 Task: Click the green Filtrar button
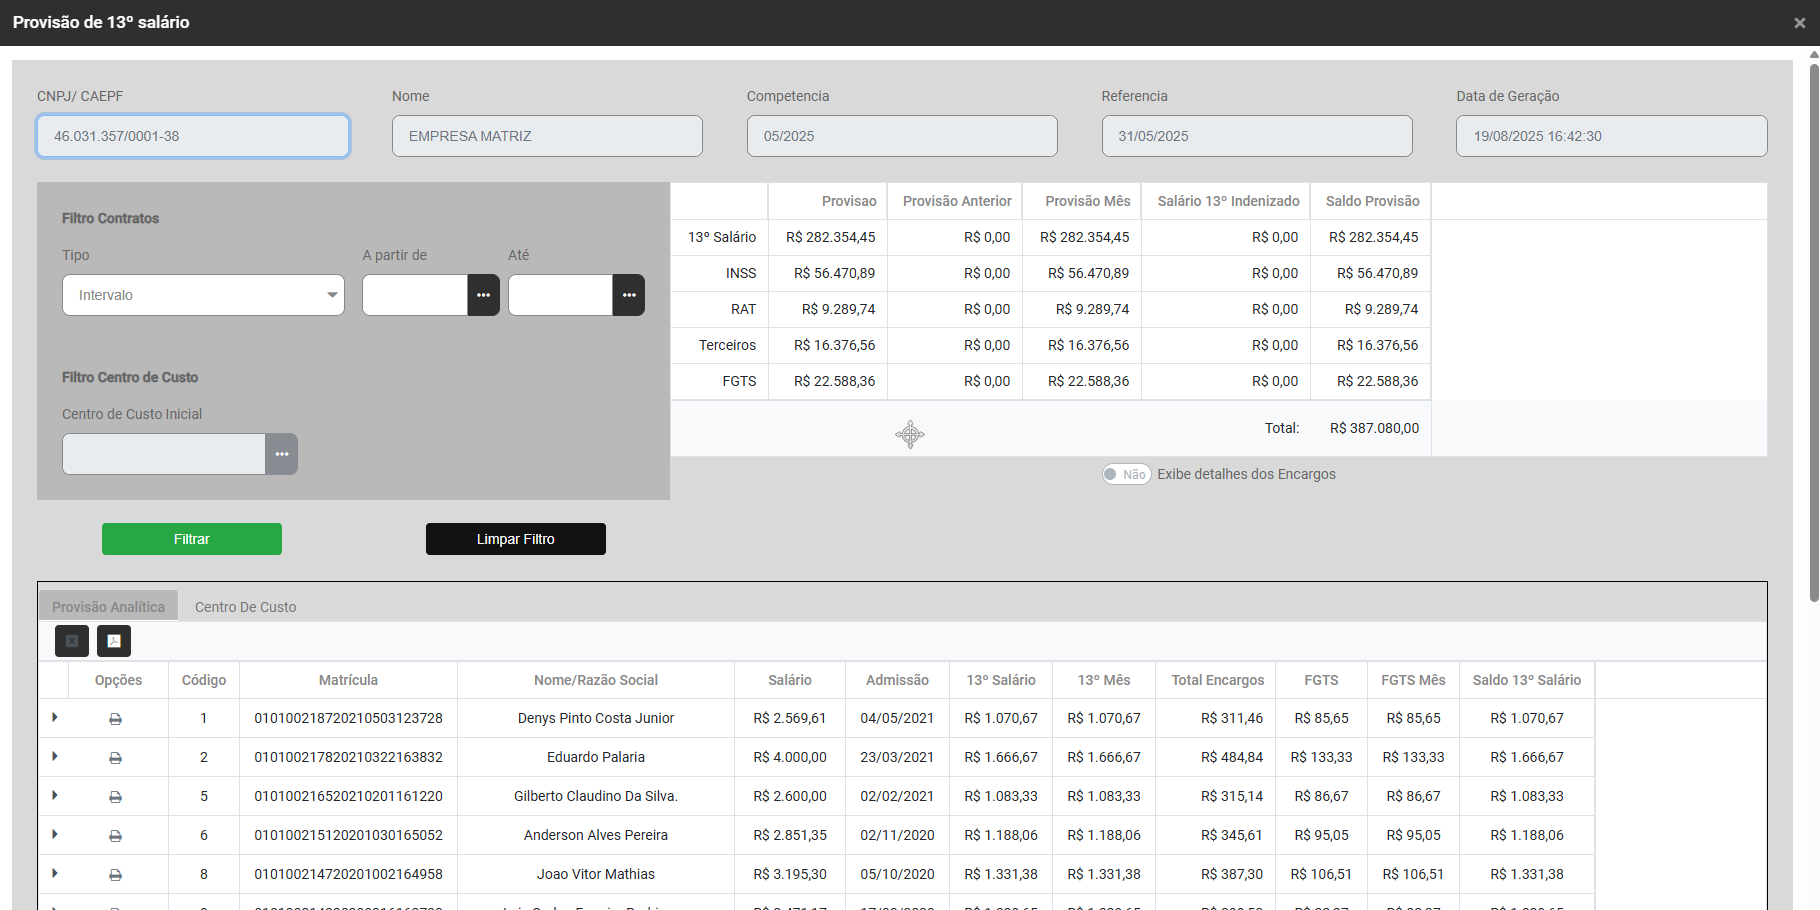(192, 539)
